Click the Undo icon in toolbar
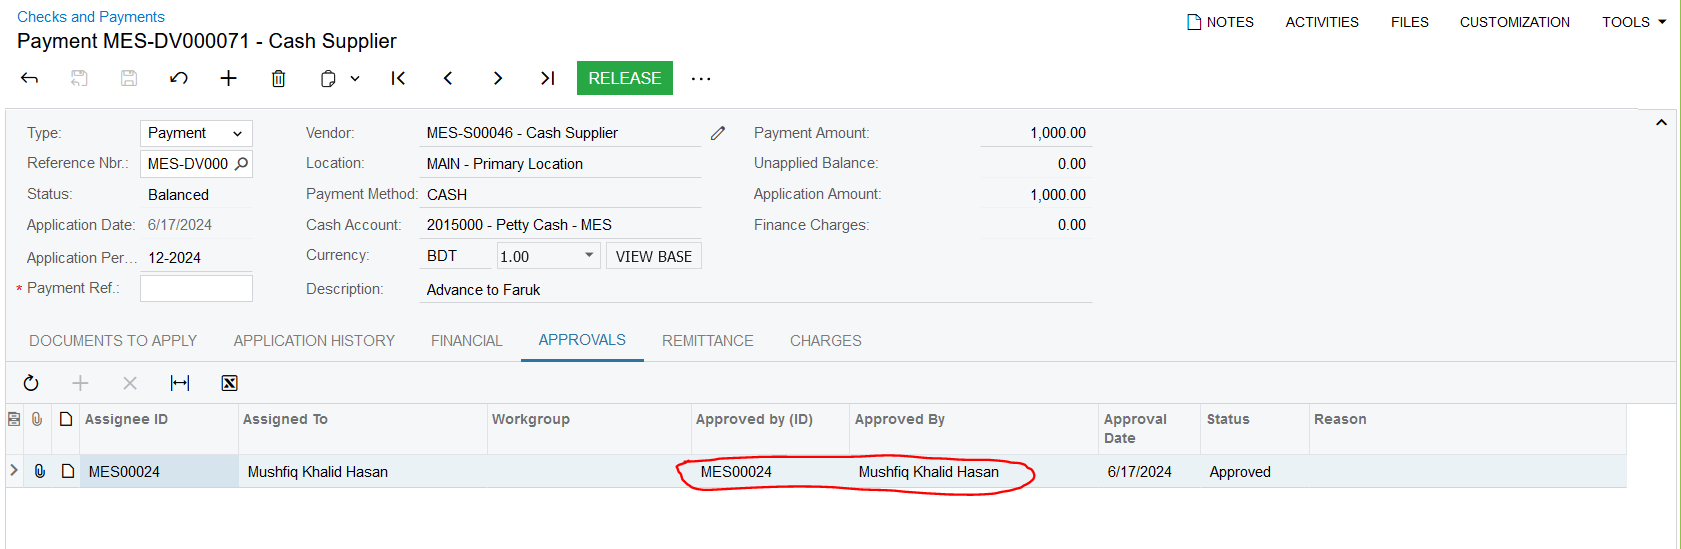Viewport: 1681px width, 549px height. [x=179, y=78]
